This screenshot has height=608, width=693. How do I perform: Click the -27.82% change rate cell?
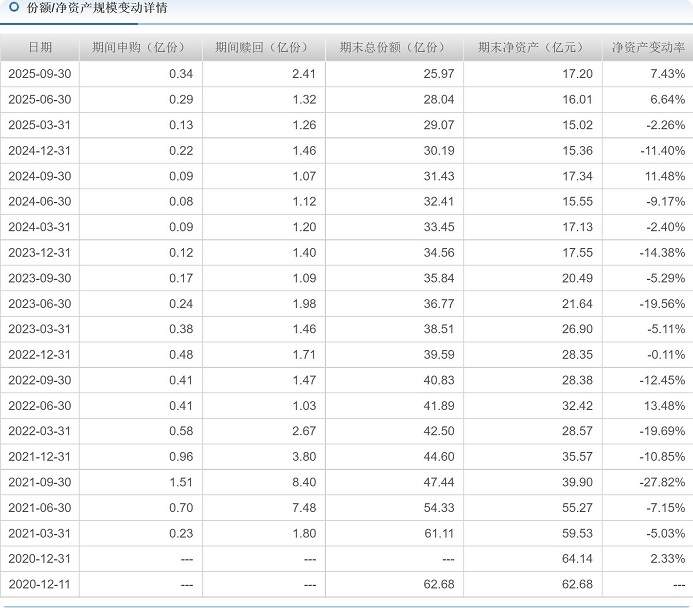click(x=663, y=482)
